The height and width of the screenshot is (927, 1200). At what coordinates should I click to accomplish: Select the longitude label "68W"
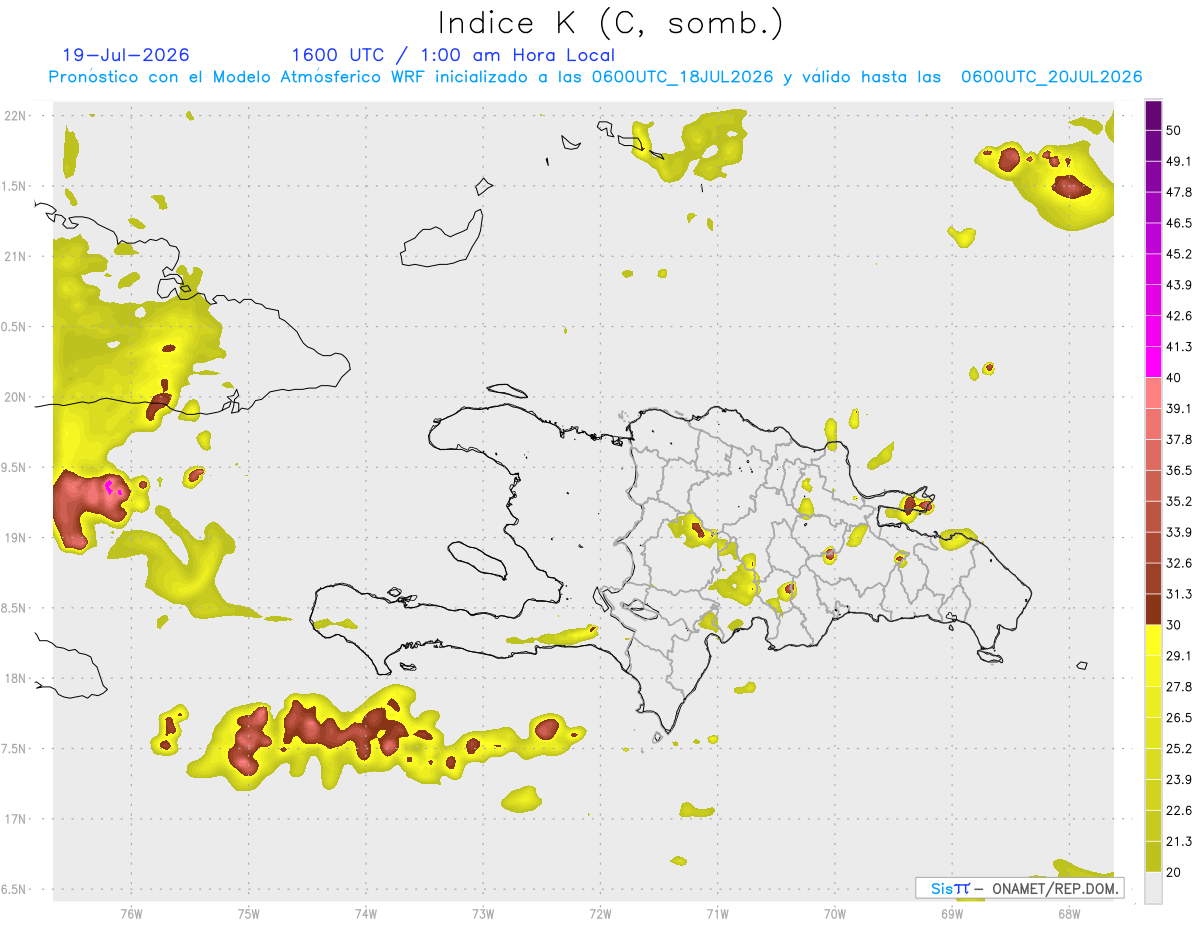click(1069, 913)
